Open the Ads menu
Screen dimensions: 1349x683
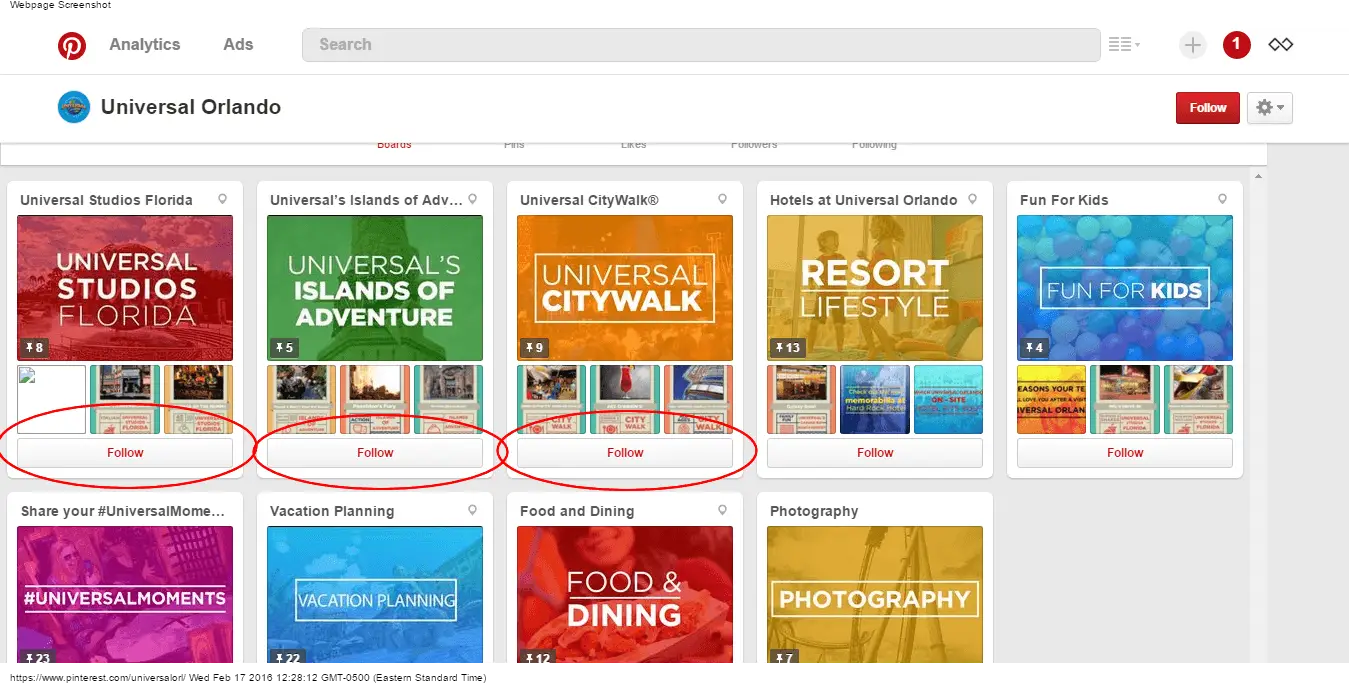(x=238, y=45)
